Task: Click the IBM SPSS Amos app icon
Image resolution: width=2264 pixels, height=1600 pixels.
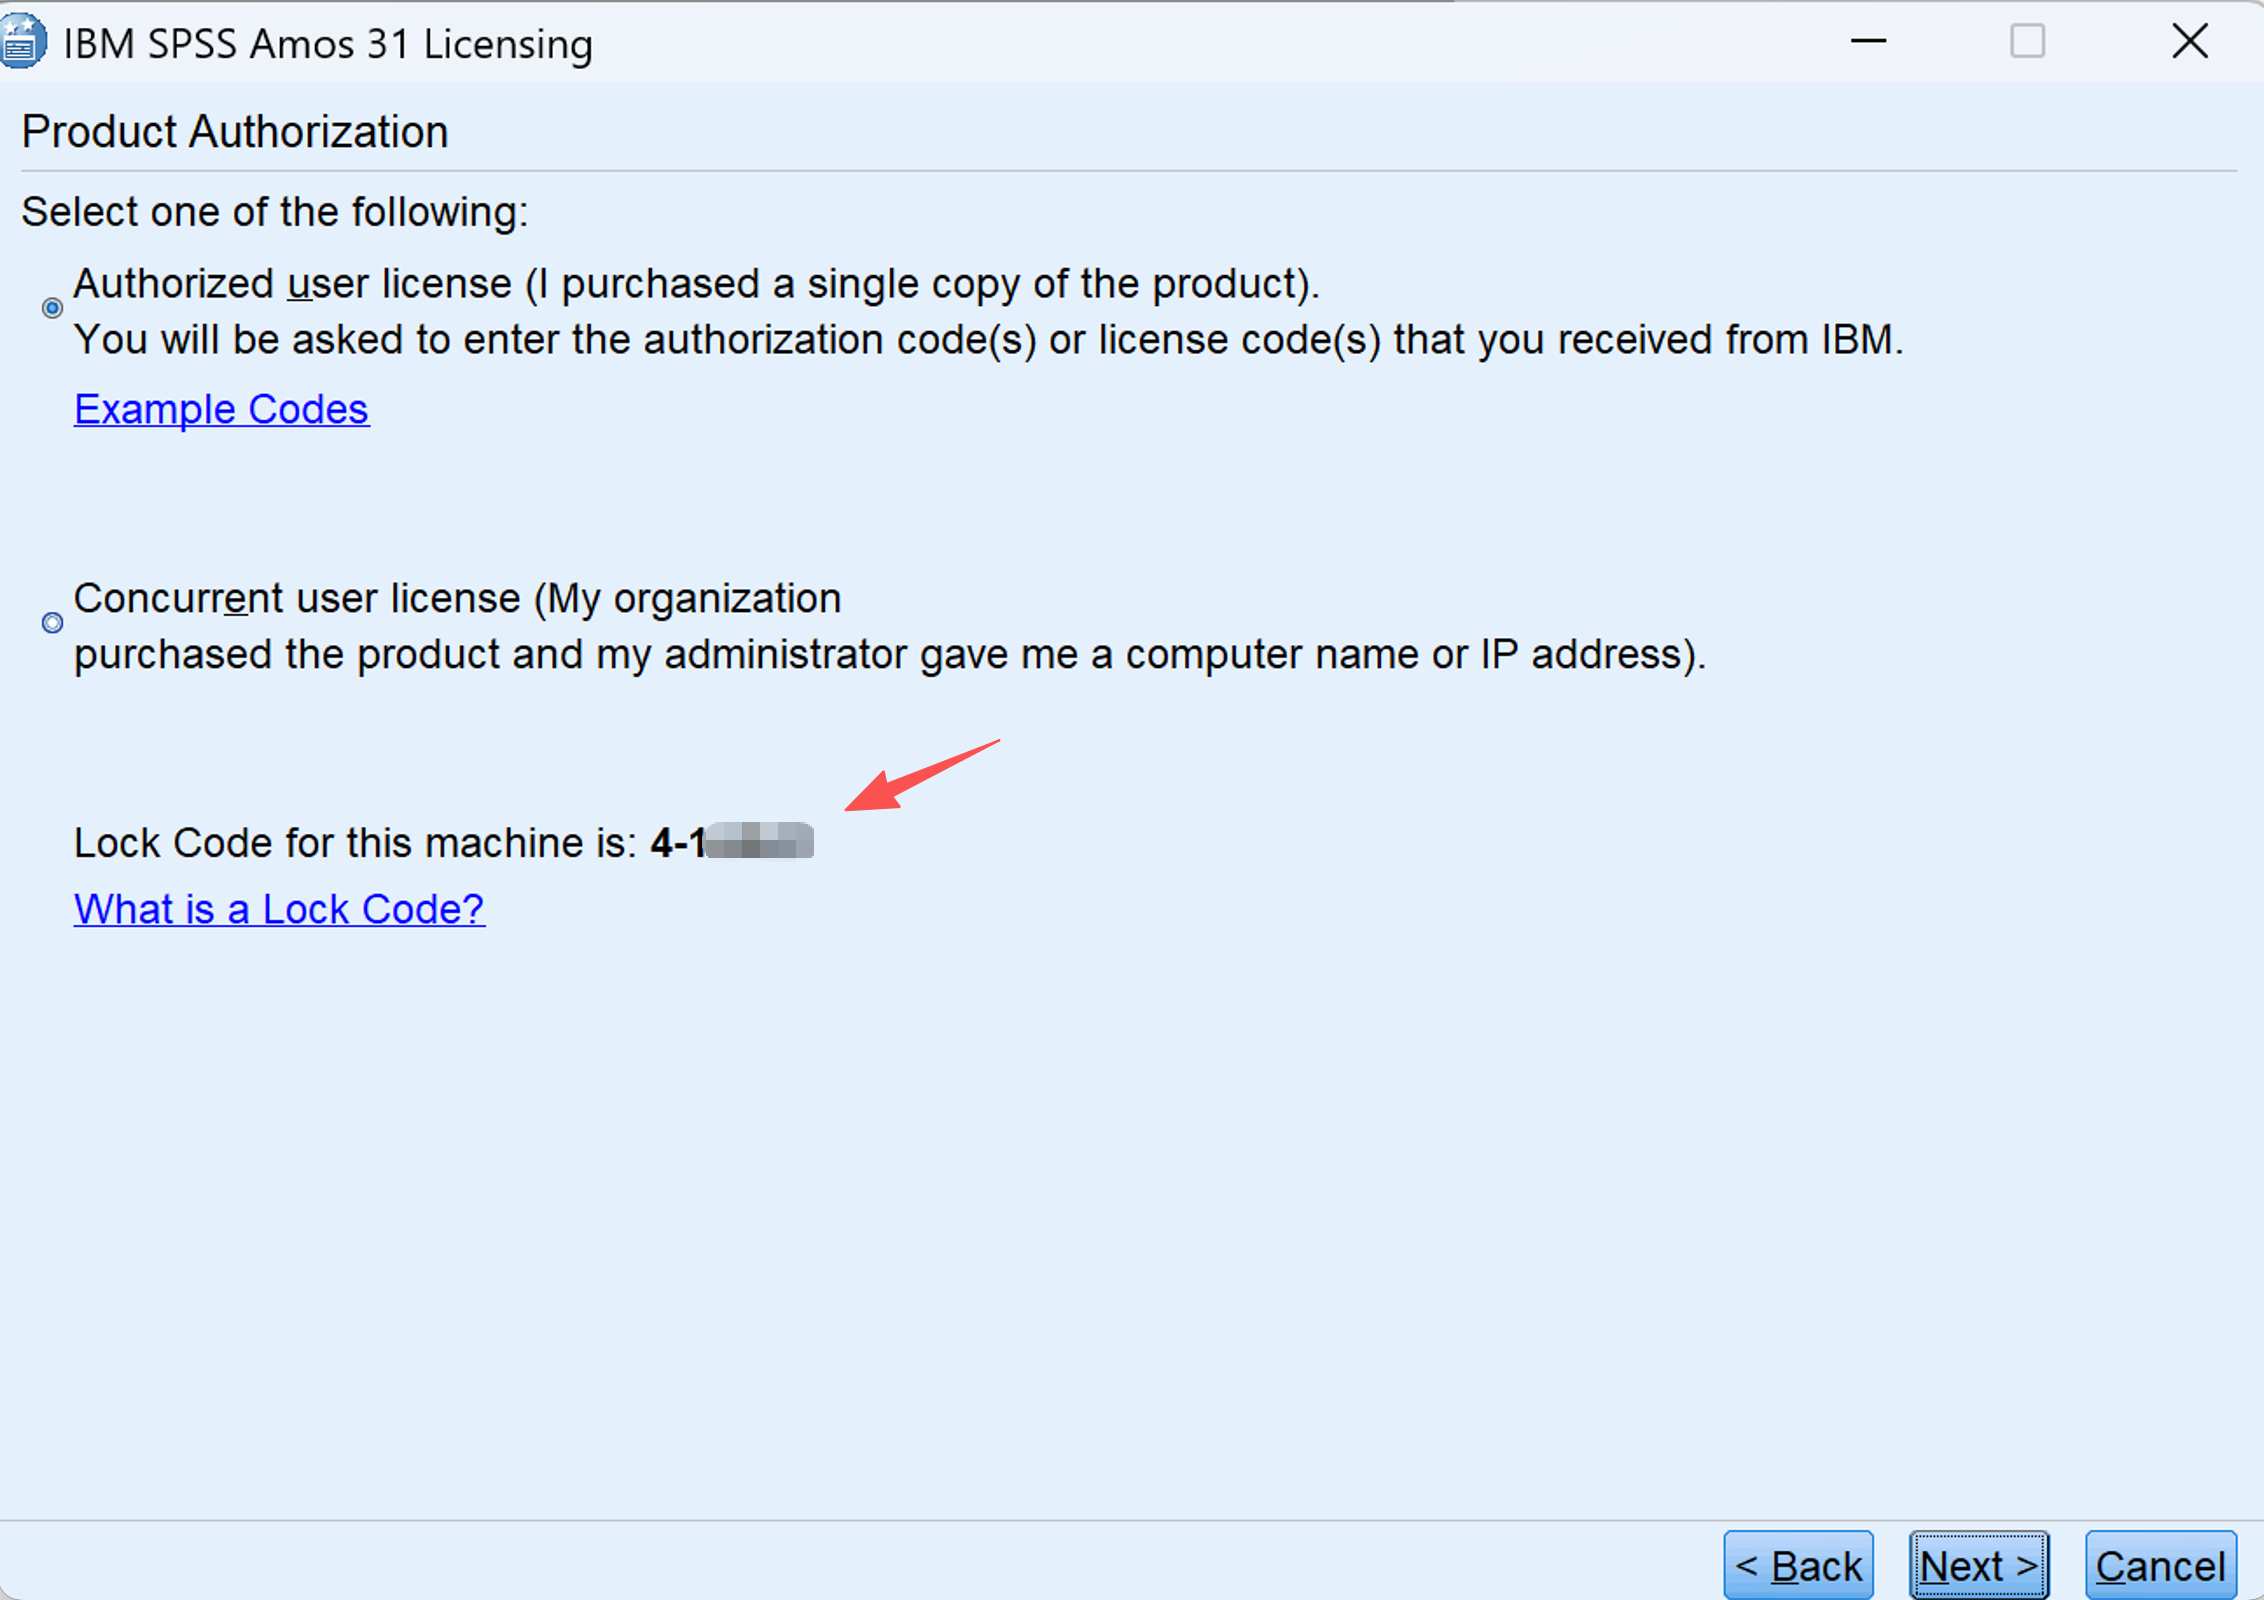Action: (22, 42)
